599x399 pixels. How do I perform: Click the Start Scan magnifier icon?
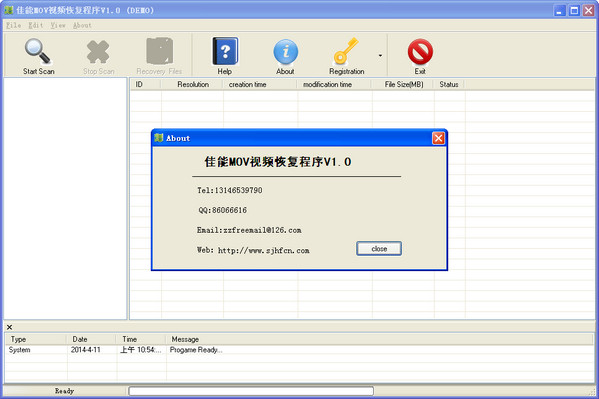[x=37, y=51]
